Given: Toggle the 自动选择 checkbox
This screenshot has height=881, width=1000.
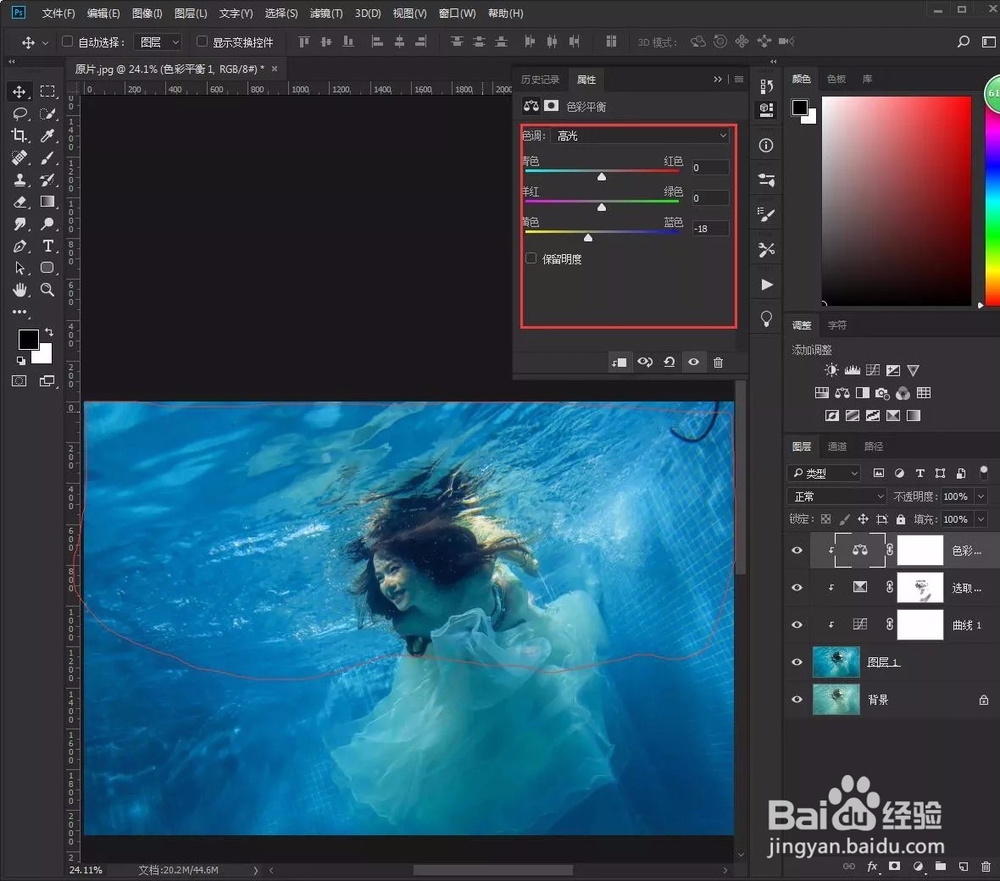Looking at the screenshot, I should click(67, 41).
